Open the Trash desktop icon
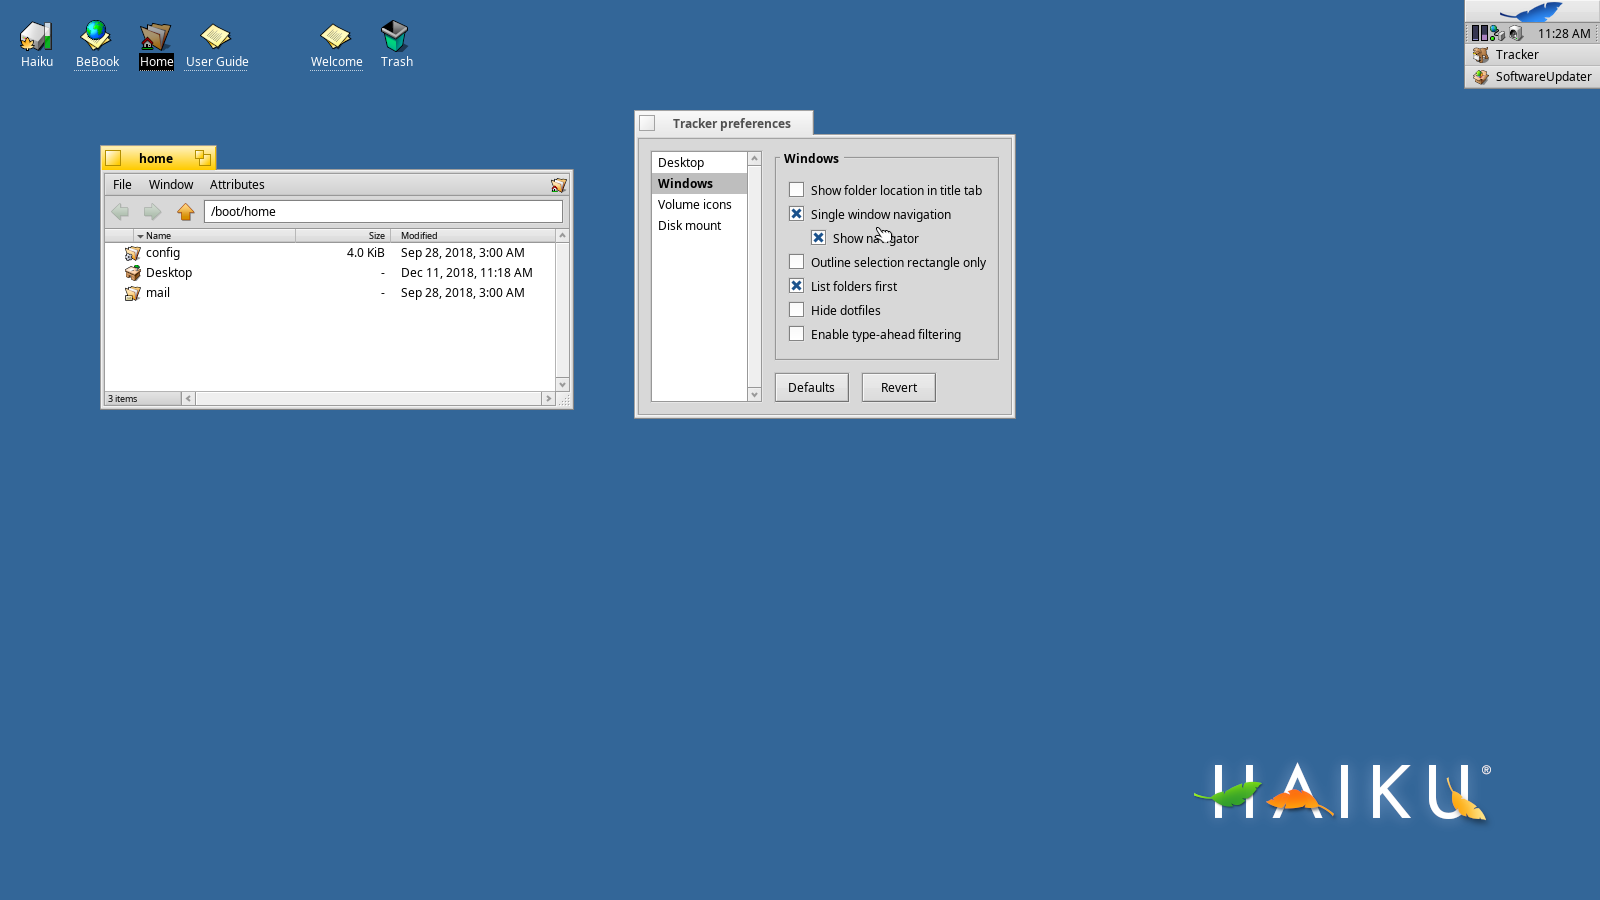 [x=396, y=36]
